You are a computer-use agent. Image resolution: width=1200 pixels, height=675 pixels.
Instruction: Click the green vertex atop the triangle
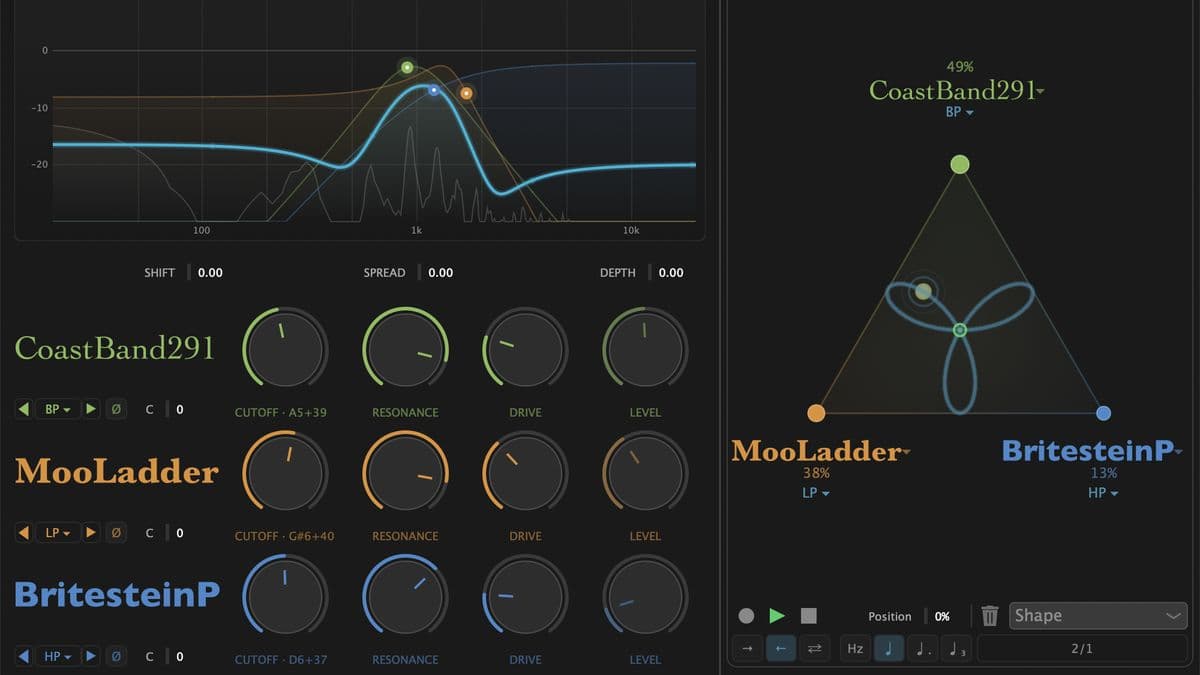(x=960, y=164)
